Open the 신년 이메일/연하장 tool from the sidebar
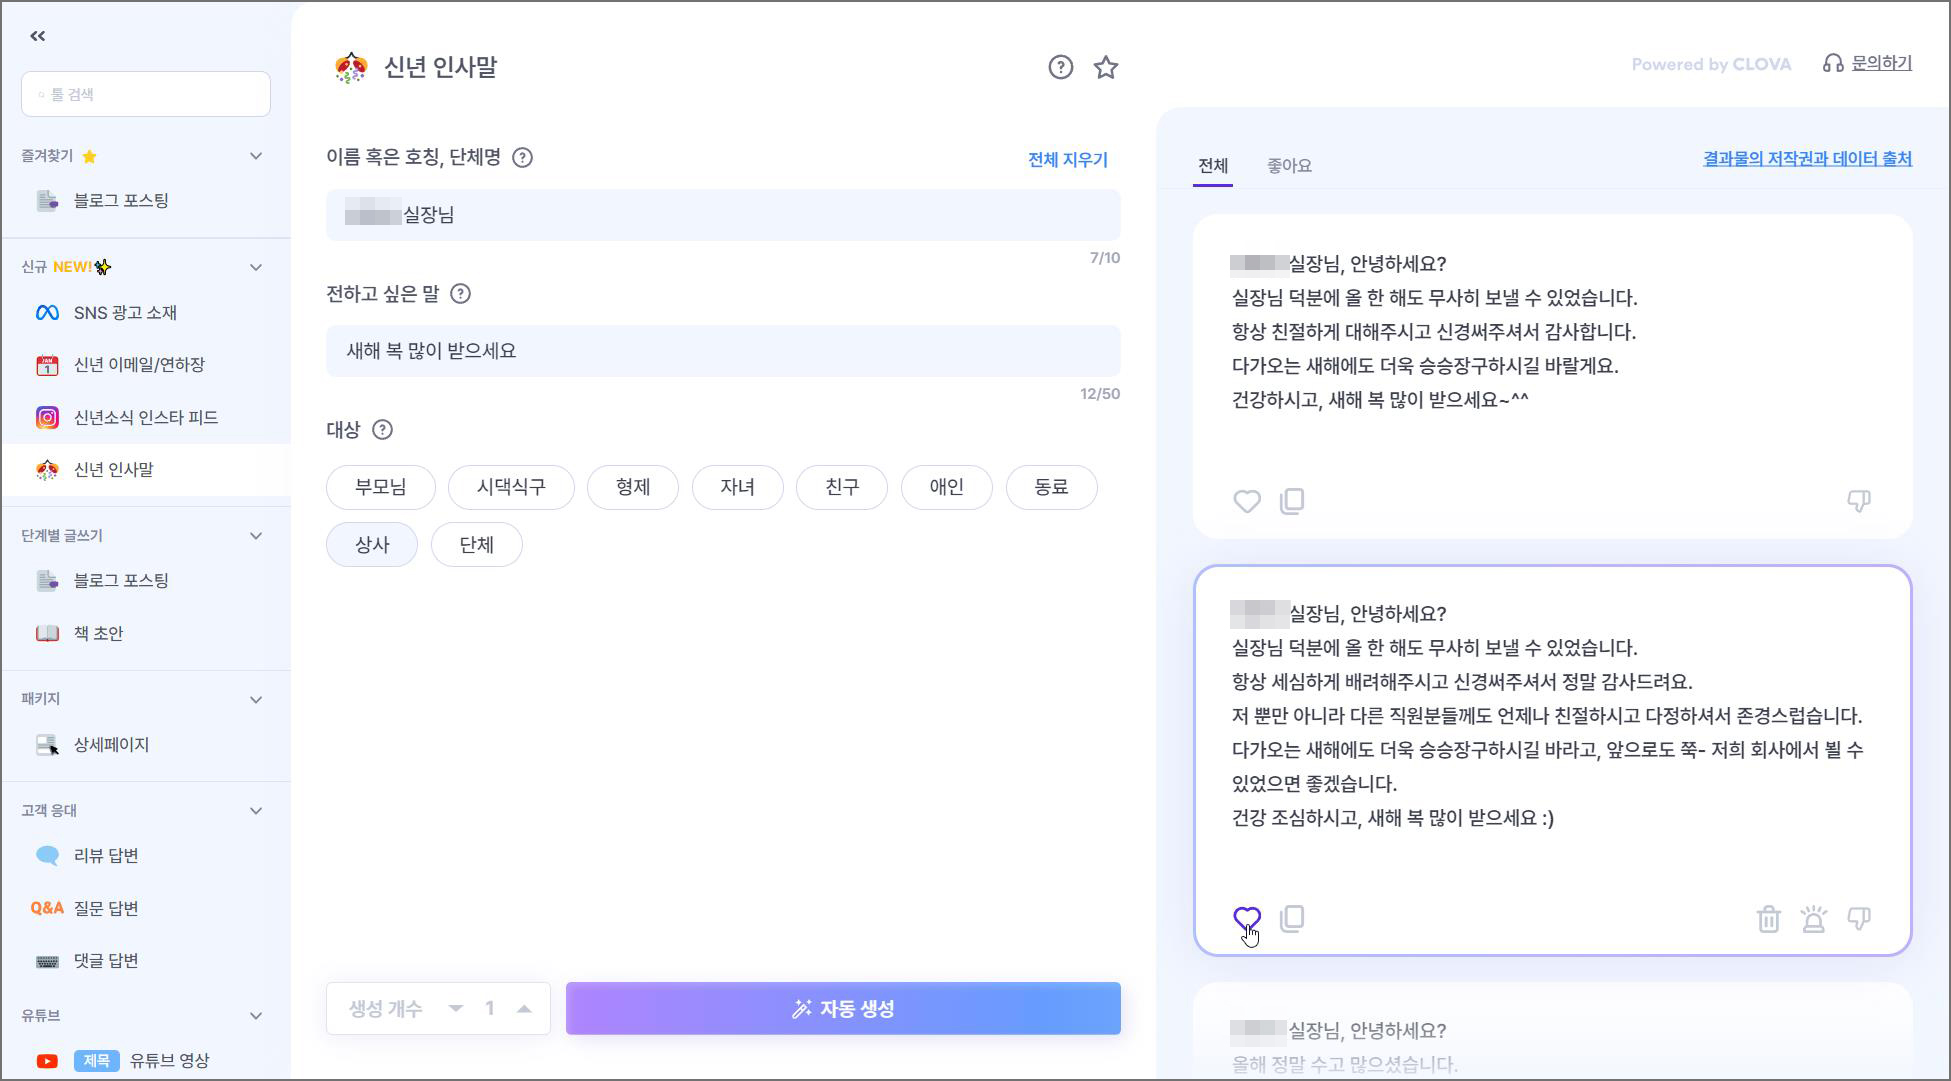 click(x=139, y=365)
